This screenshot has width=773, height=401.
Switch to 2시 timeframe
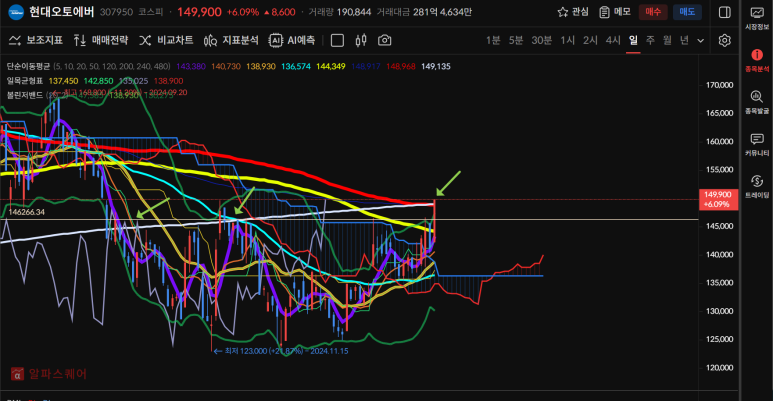[590, 40]
